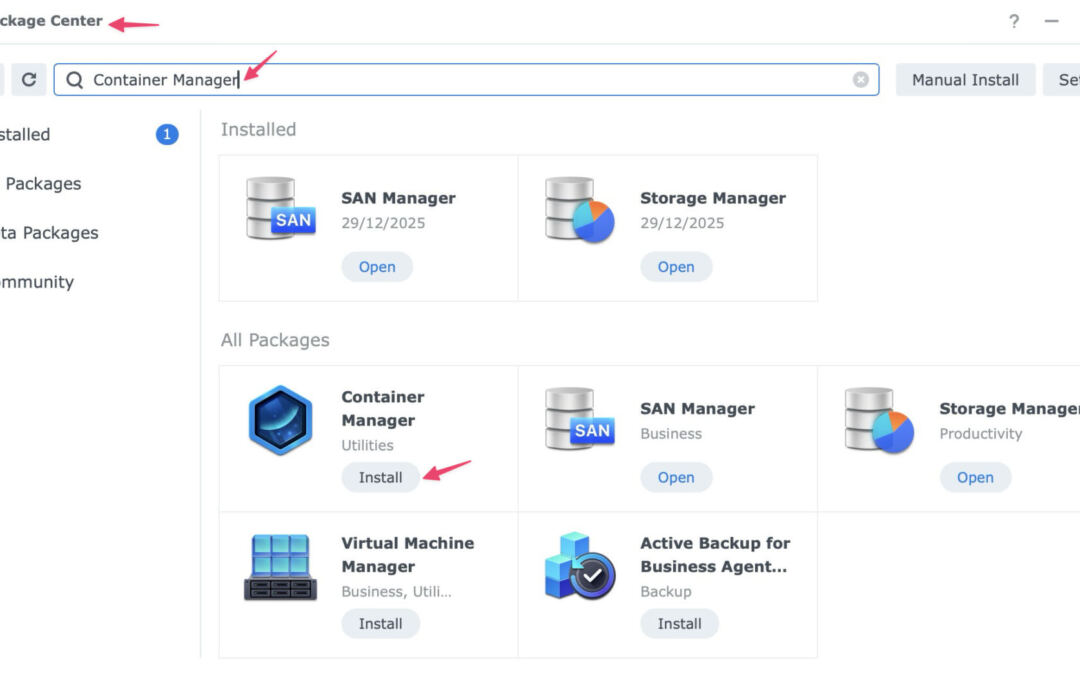The height and width of the screenshot is (675, 1080).
Task: Click the installed Storage Manager icon
Action: click(x=579, y=209)
